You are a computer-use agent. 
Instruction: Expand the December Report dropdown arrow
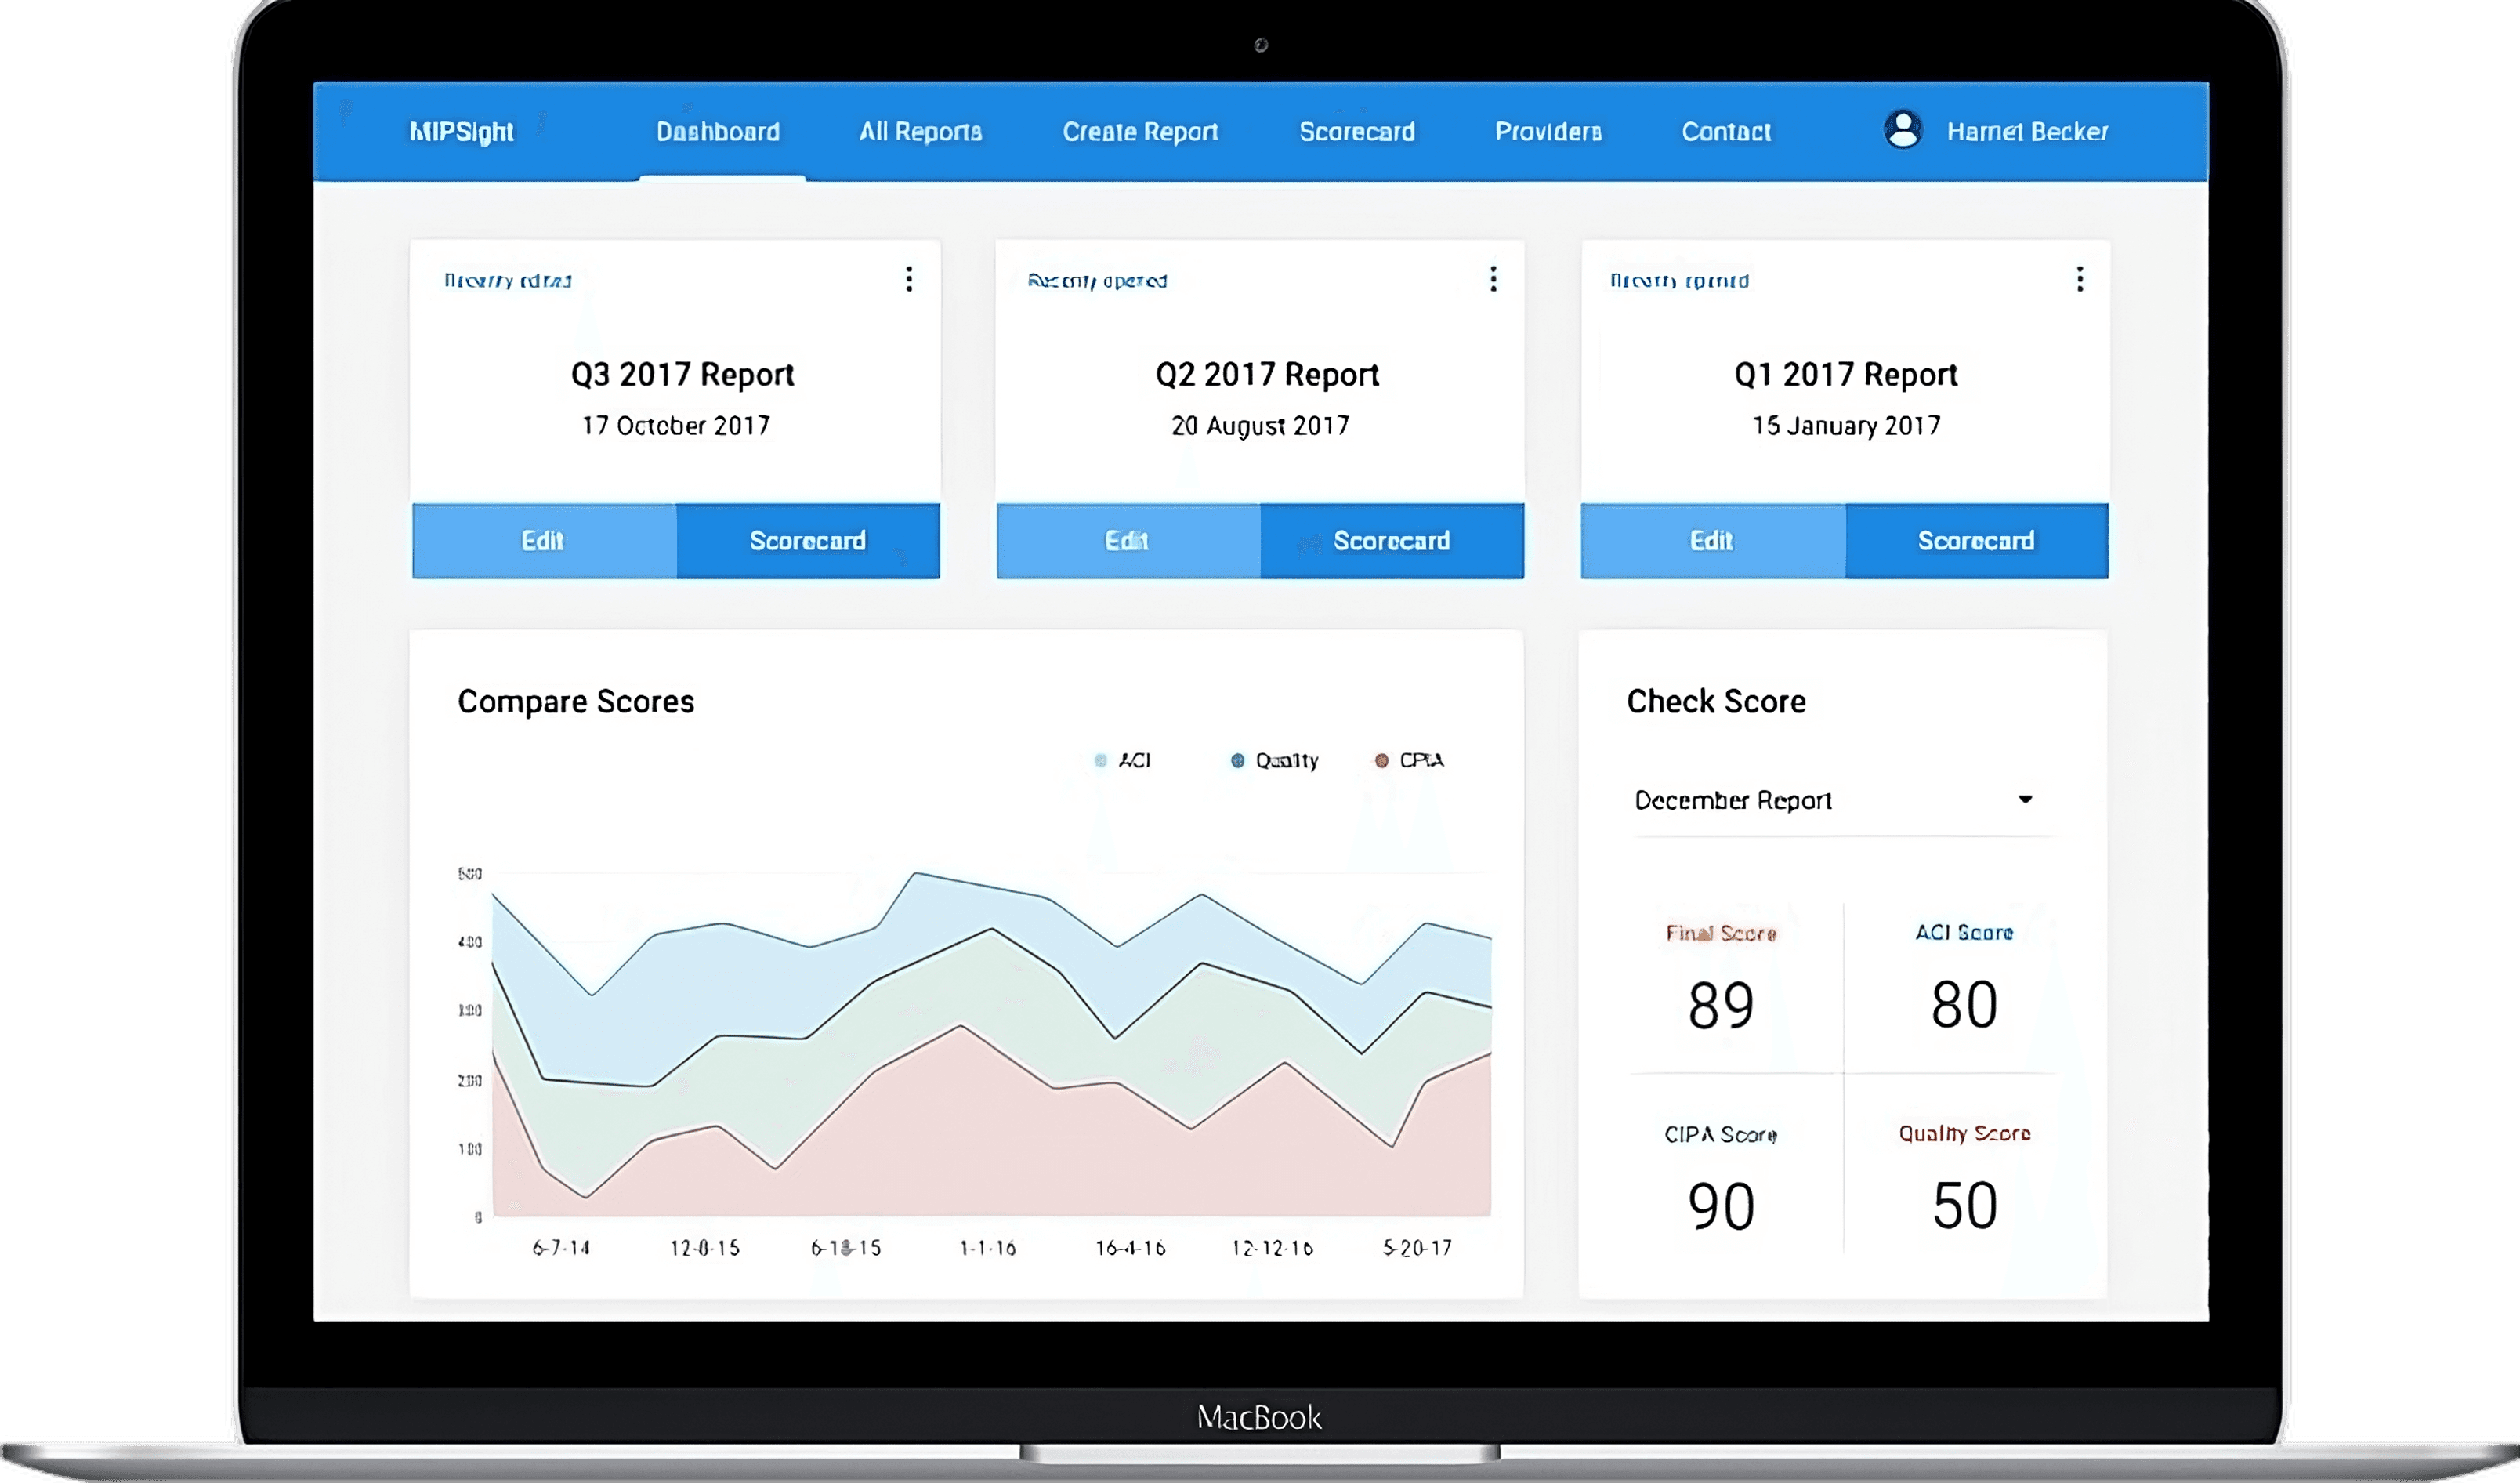click(2025, 799)
